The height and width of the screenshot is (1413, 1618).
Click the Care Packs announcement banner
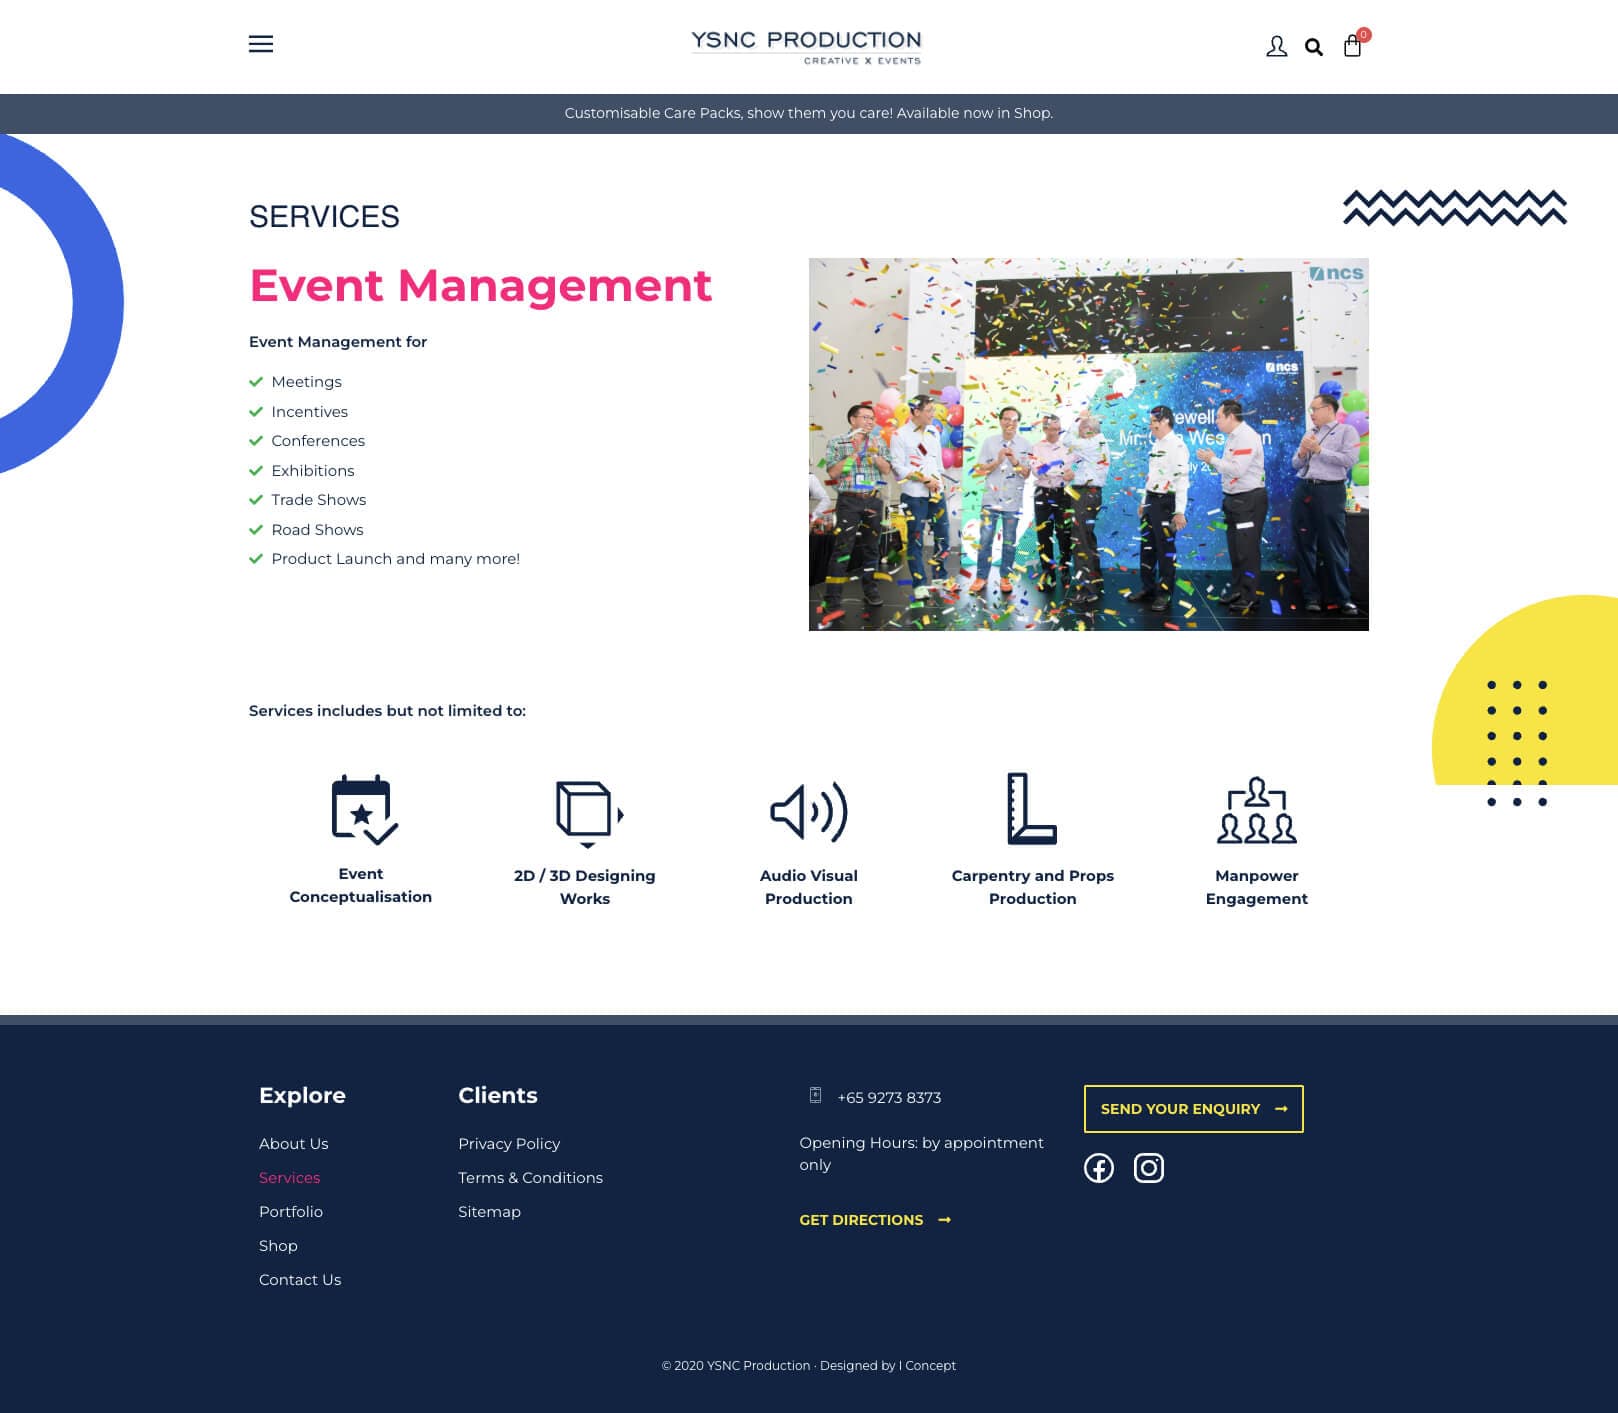tap(809, 113)
